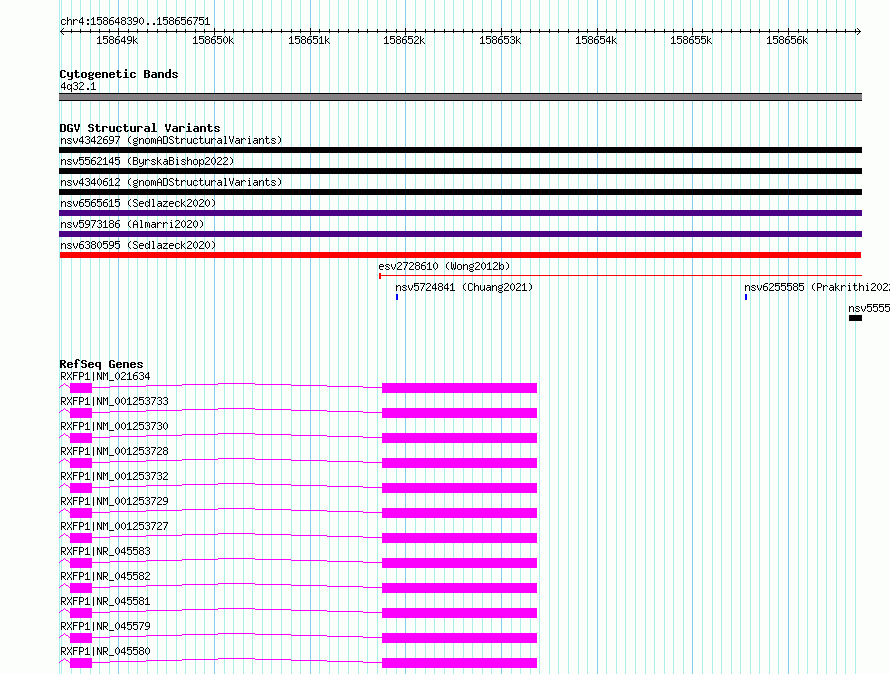
Task: Click the 158654k ruler tick label
Action: click(596, 40)
